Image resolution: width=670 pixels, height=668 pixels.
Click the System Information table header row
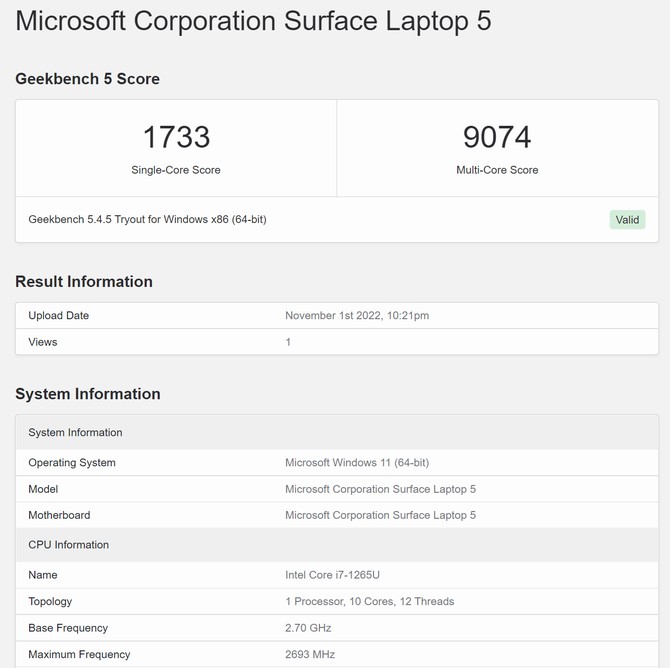(337, 432)
